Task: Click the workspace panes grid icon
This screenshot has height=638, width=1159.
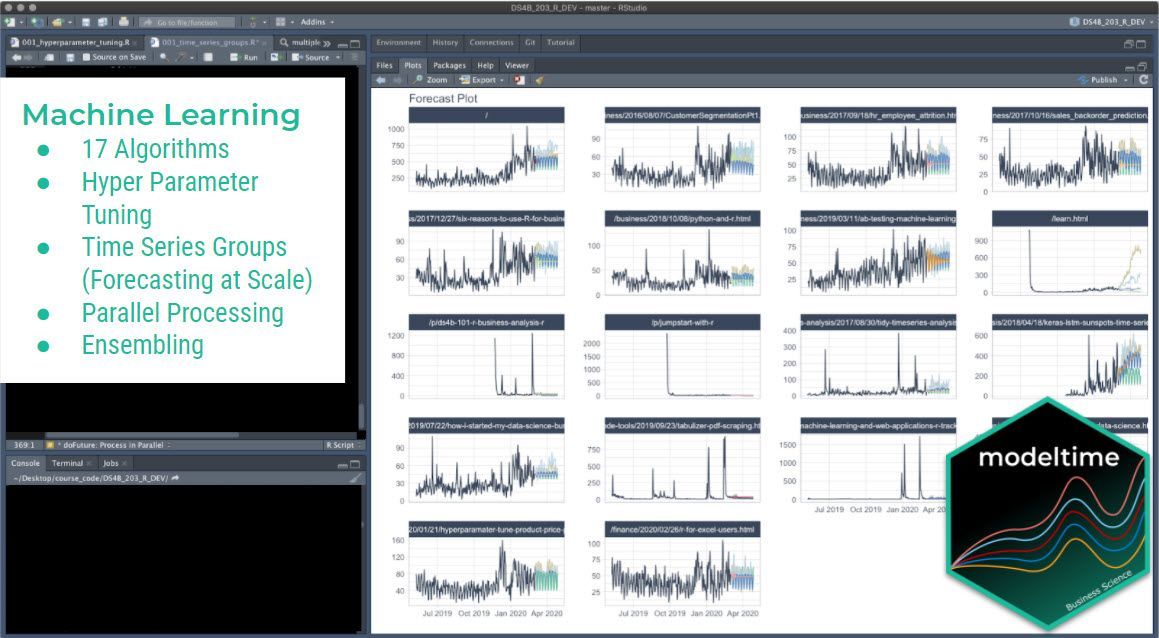Action: point(280,22)
